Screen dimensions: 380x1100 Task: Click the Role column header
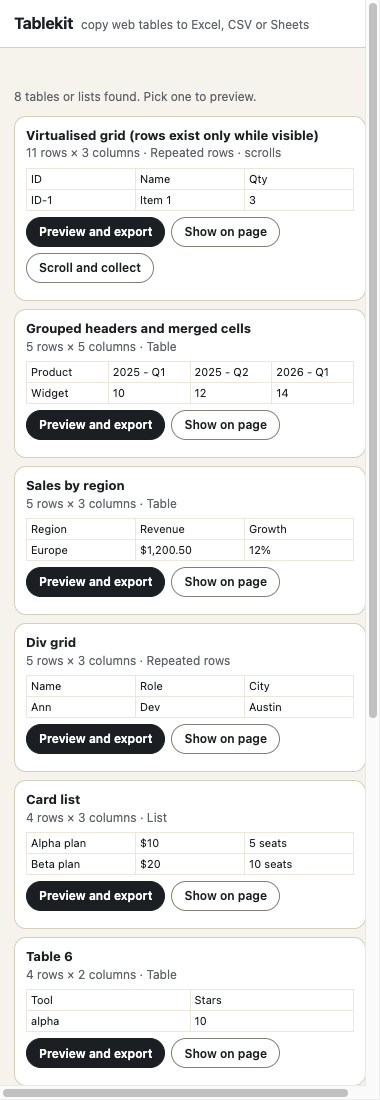190,687
